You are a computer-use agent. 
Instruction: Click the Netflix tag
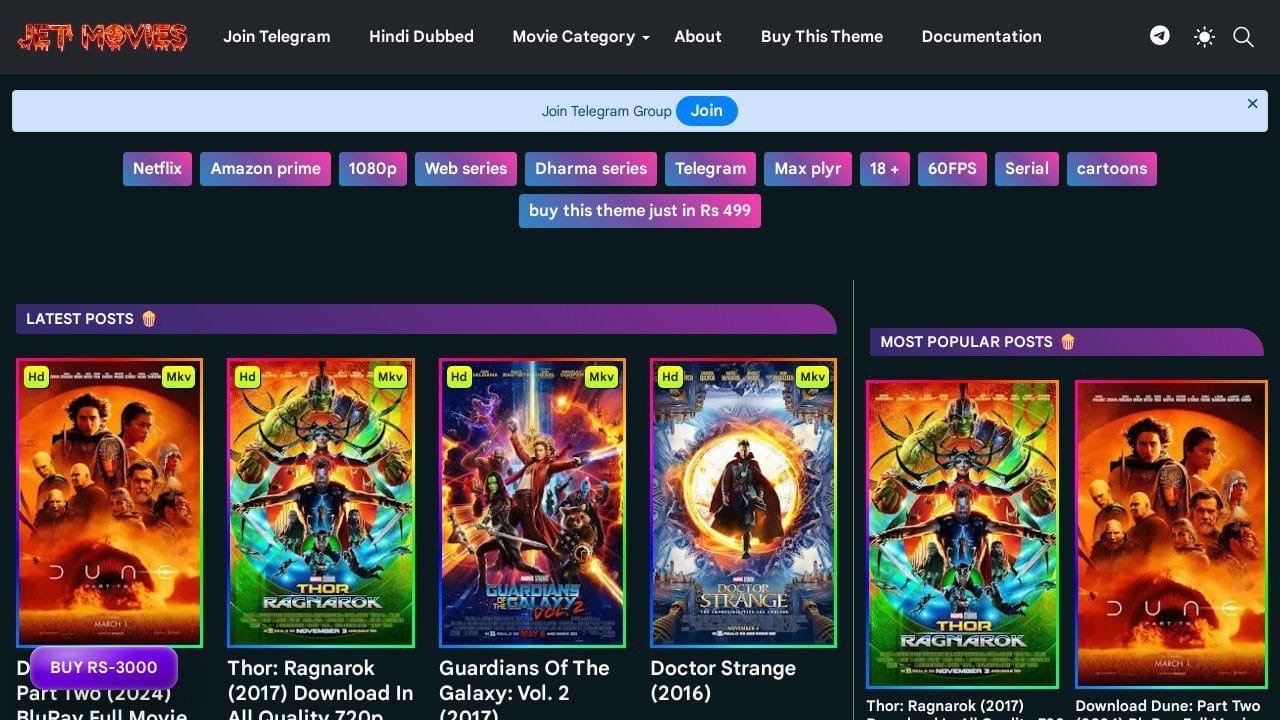tap(157, 168)
